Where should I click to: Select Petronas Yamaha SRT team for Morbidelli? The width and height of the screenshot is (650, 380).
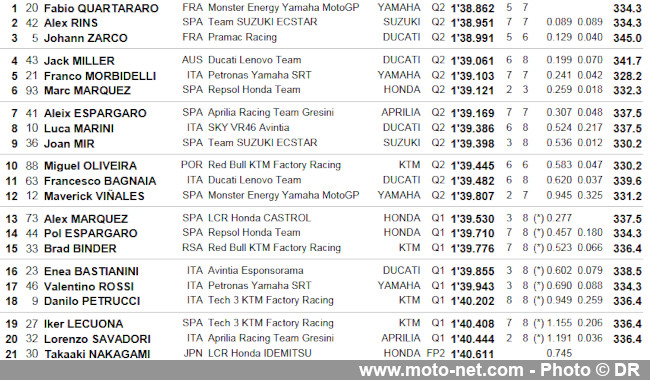260,75
